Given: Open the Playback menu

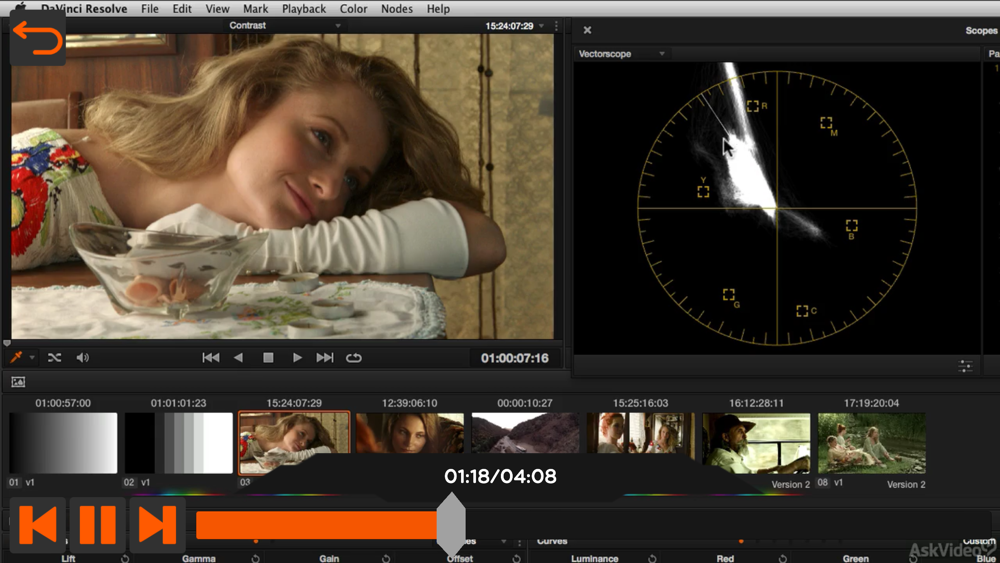Looking at the screenshot, I should click(304, 9).
